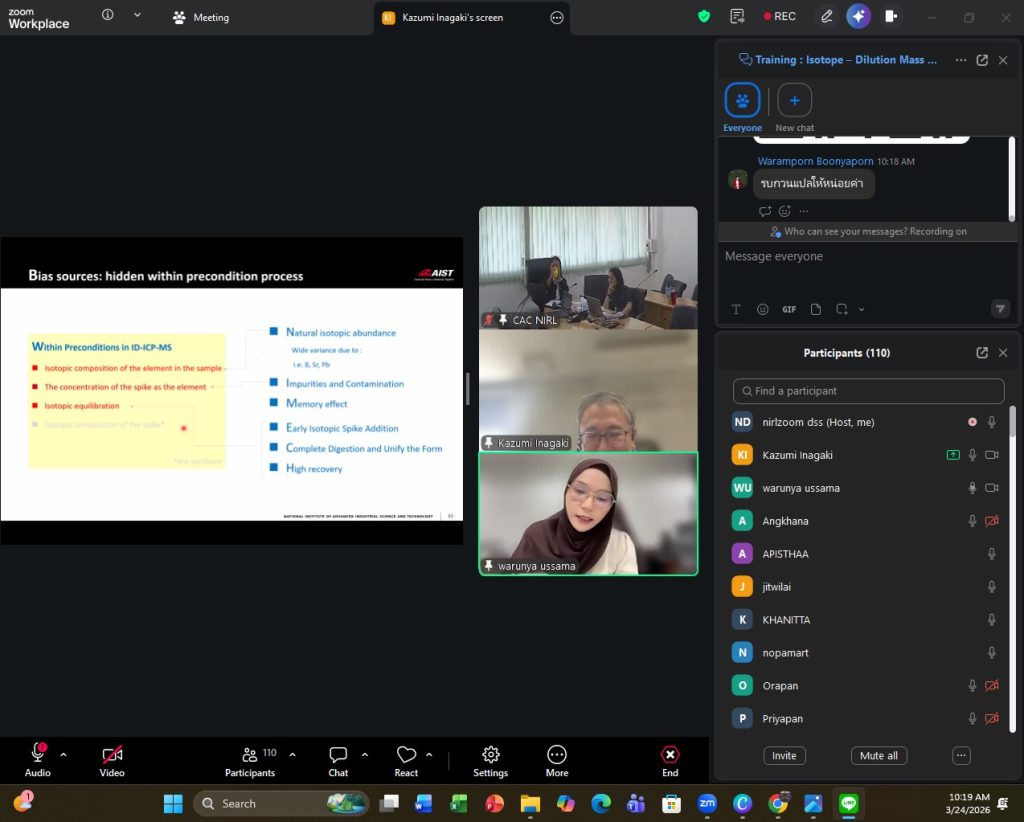Click the green encryption shield icon
Screen dimensions: 1024x822
pyautogui.click(x=704, y=16)
